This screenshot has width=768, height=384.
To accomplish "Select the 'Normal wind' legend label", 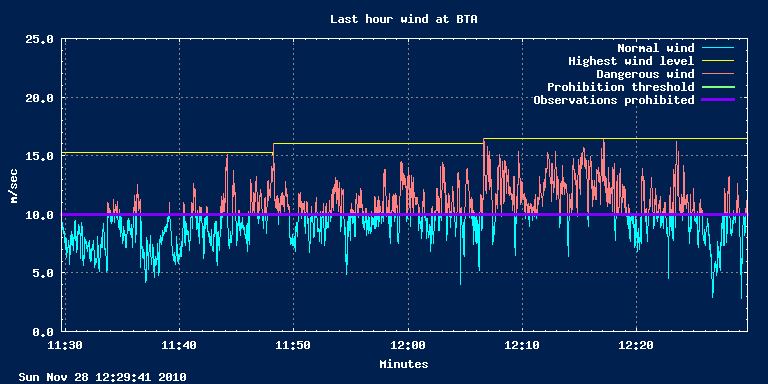I will [x=655, y=48].
